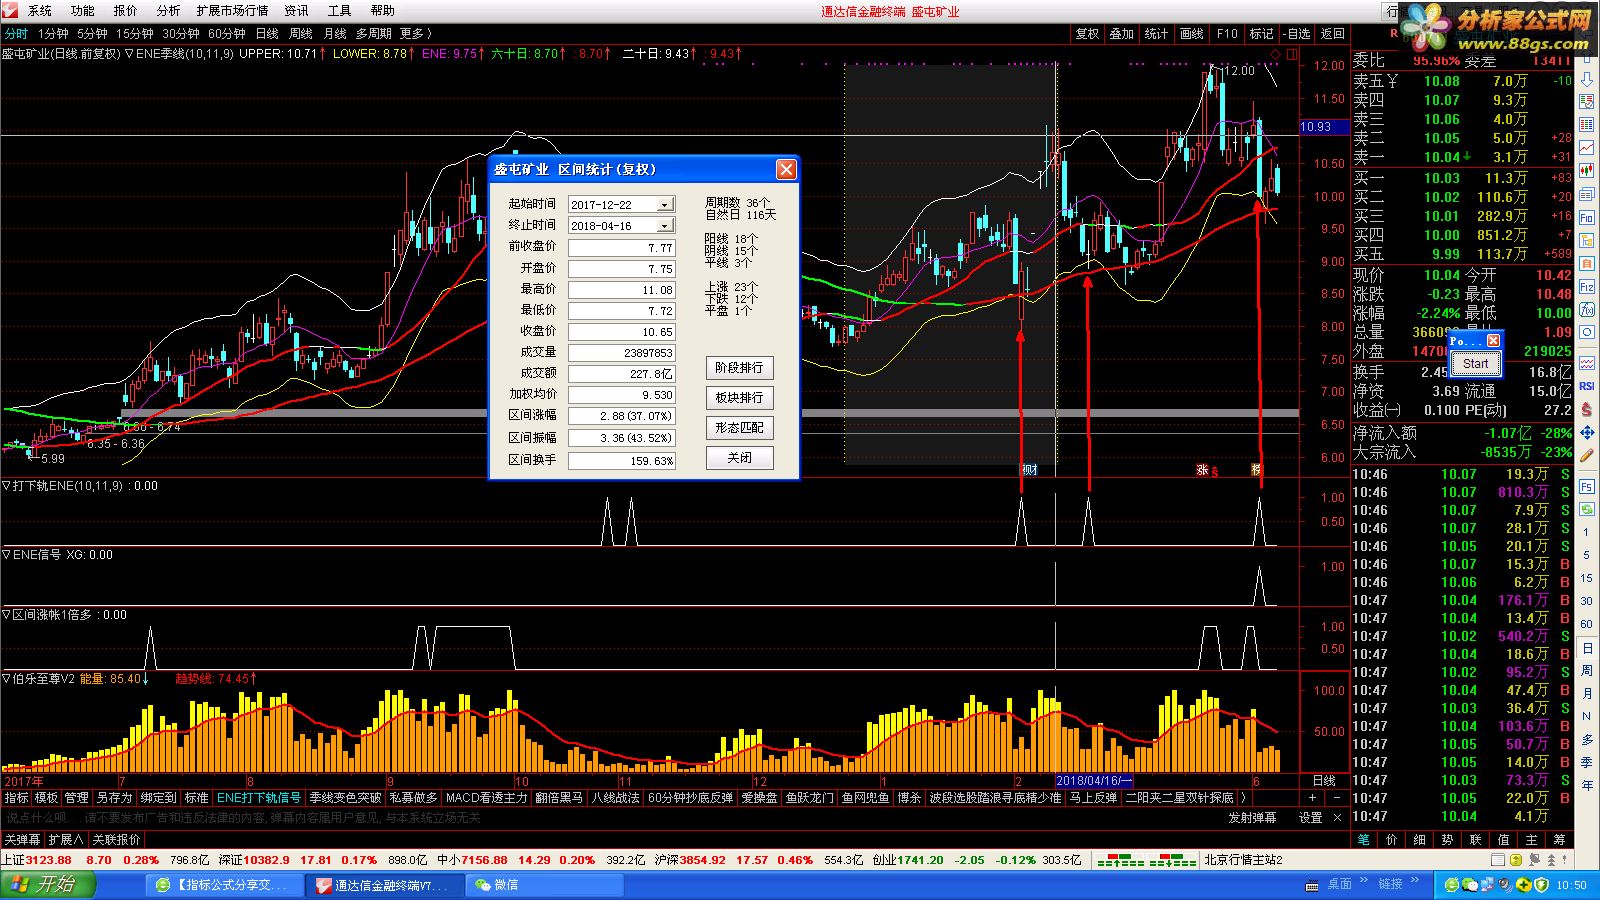Open the F10 right sidebar icon
Screen dimensions: 1600x900
[1587, 217]
